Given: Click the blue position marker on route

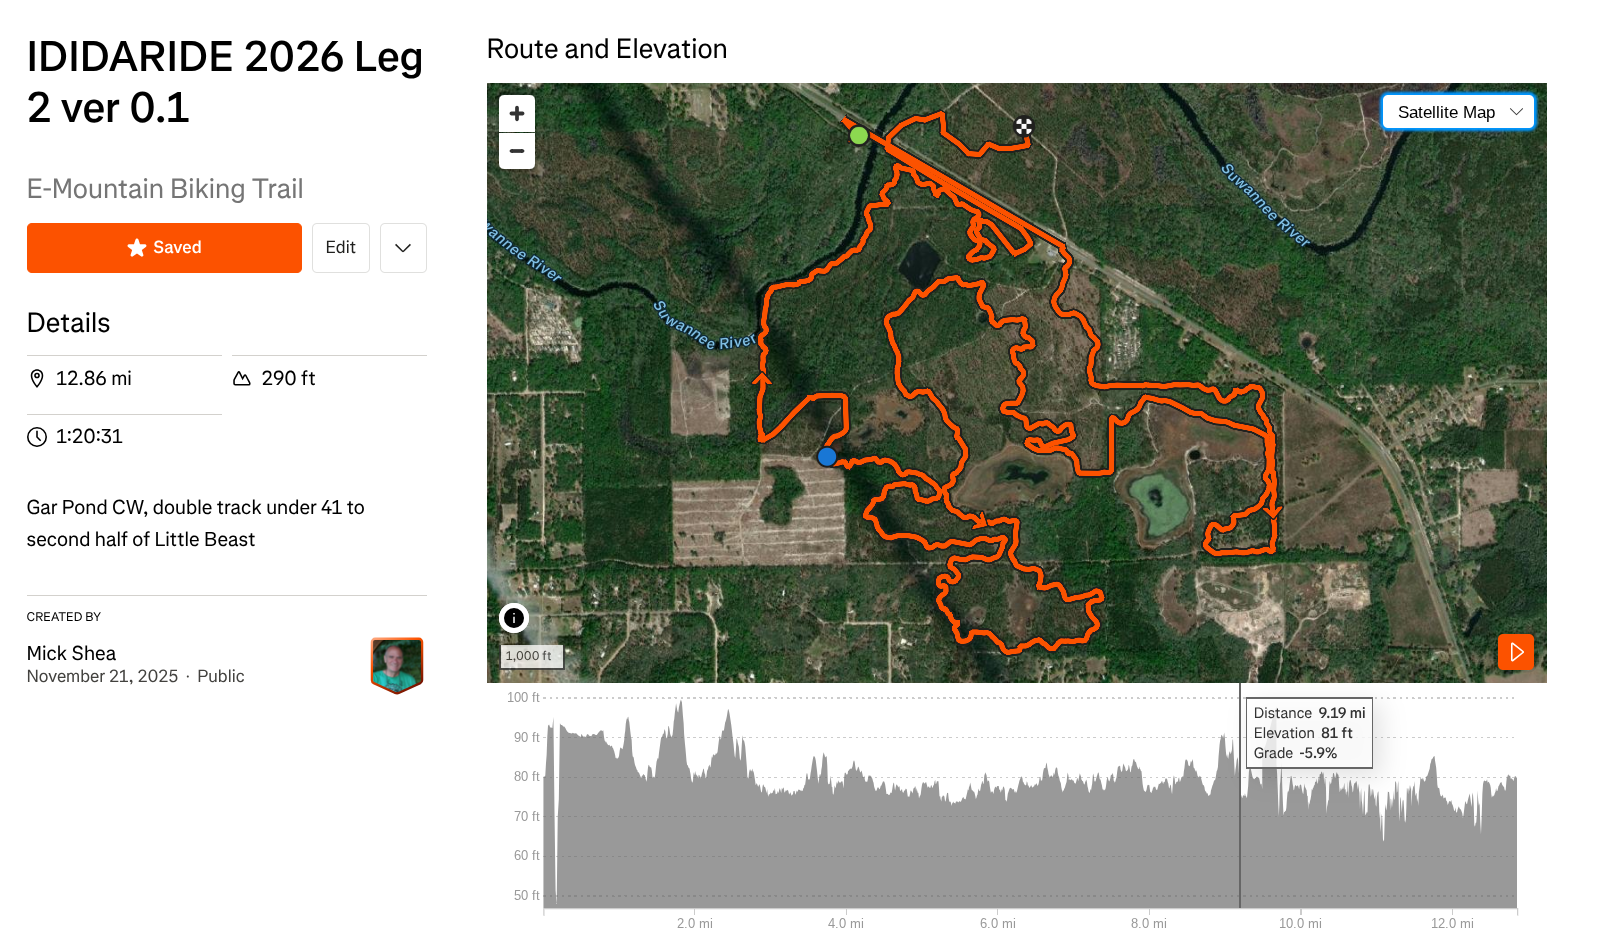Looking at the screenshot, I should click(826, 457).
